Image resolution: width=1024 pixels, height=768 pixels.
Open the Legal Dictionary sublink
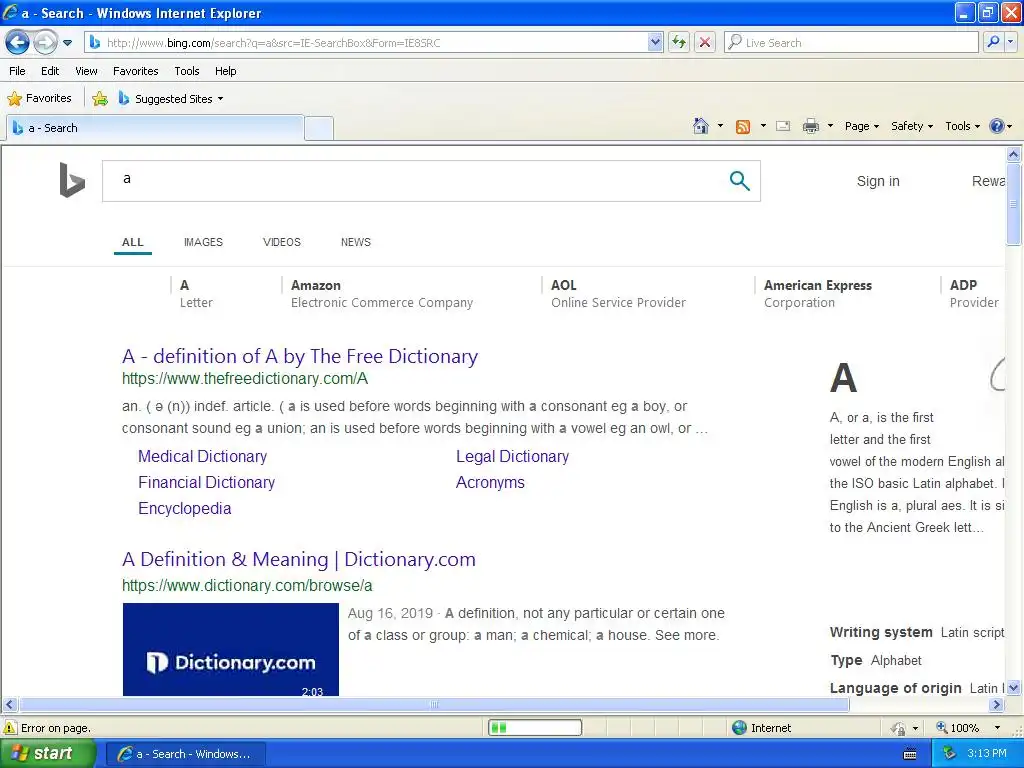pos(512,456)
